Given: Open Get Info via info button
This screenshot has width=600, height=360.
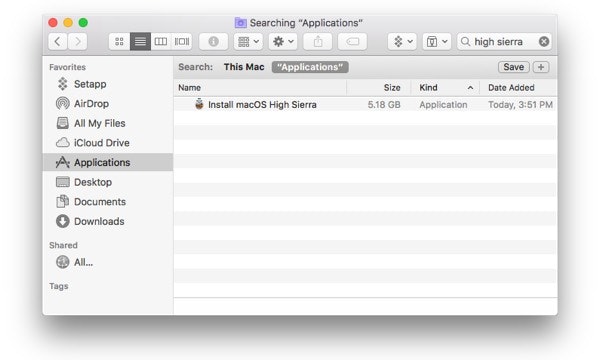Looking at the screenshot, I should (214, 41).
